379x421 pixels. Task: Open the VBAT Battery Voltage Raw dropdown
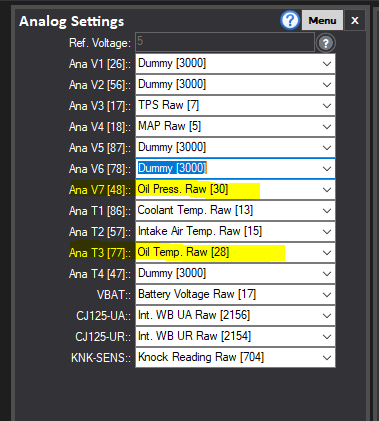pyautogui.click(x=235, y=295)
